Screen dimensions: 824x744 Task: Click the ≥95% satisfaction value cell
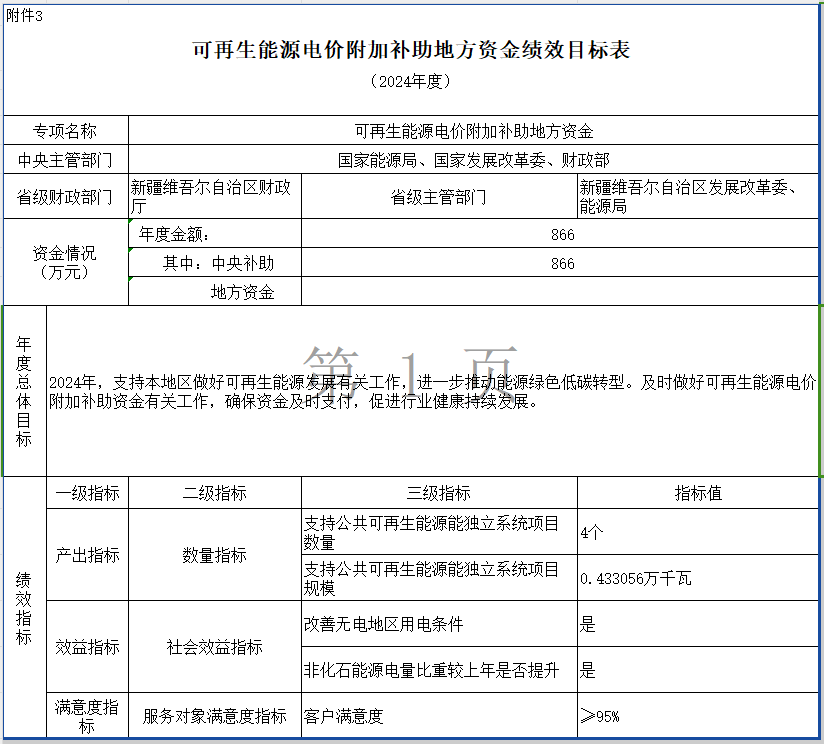tap(697, 716)
